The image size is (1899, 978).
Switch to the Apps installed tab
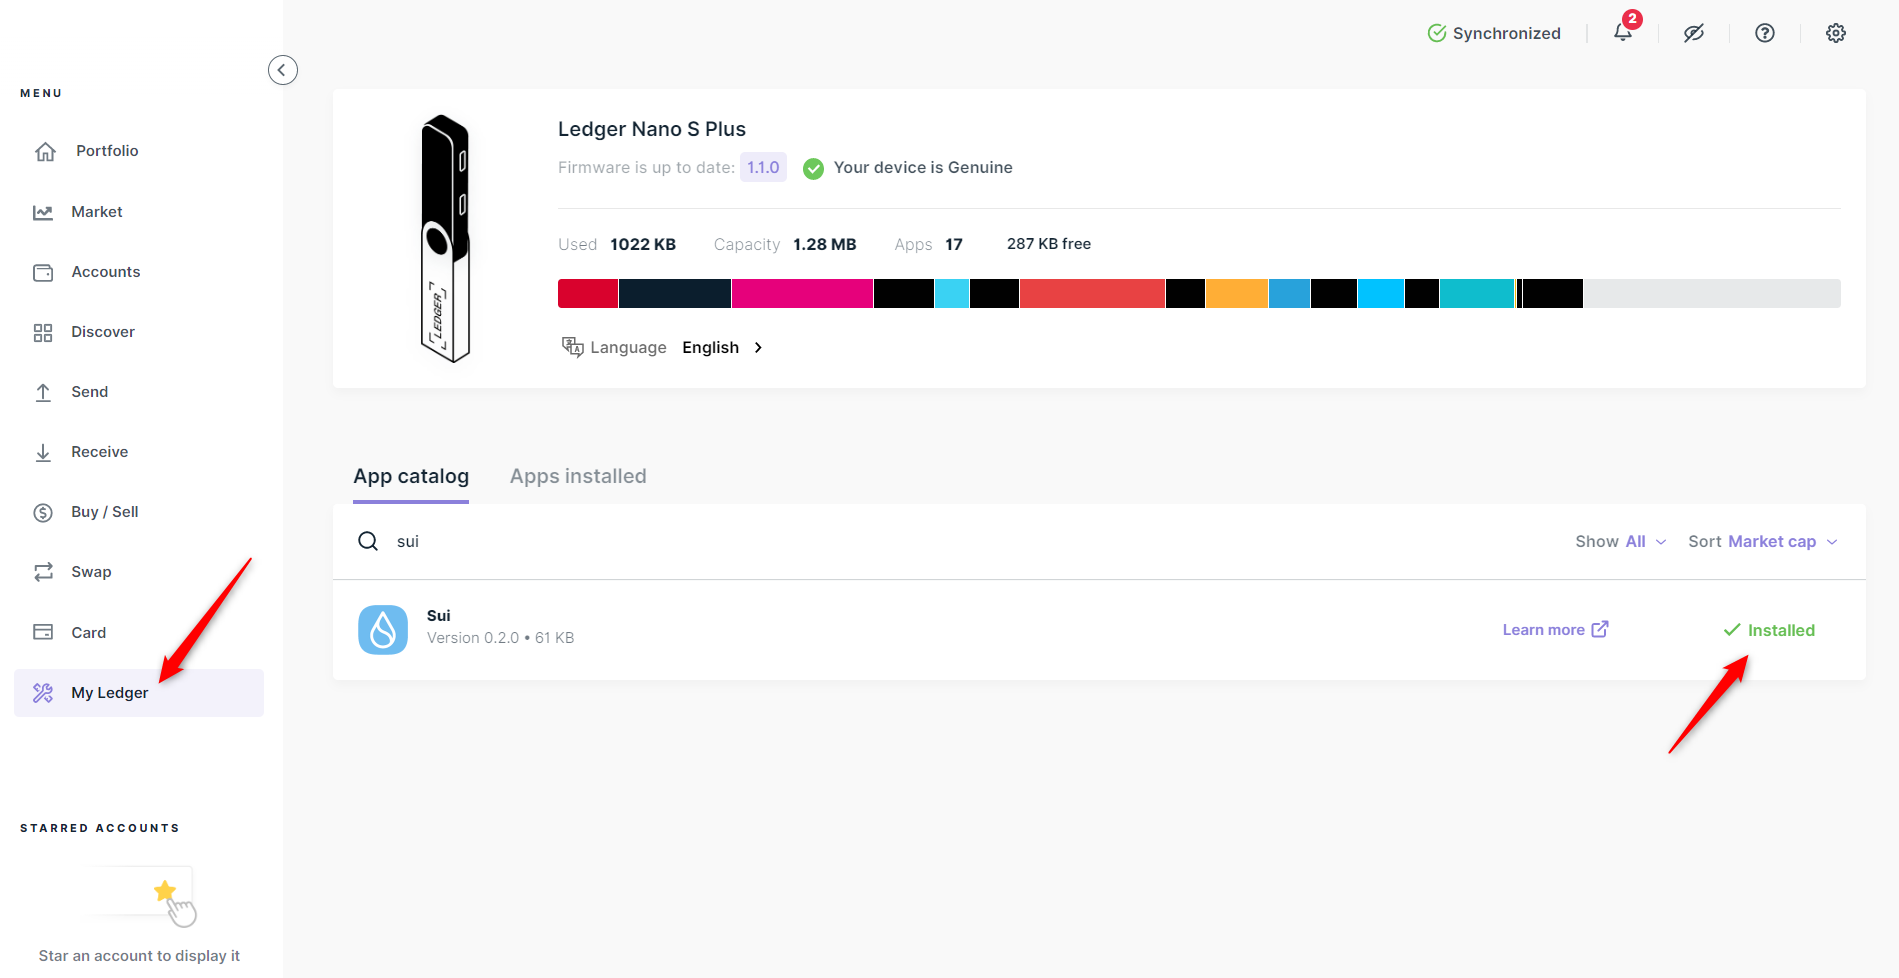[578, 476]
